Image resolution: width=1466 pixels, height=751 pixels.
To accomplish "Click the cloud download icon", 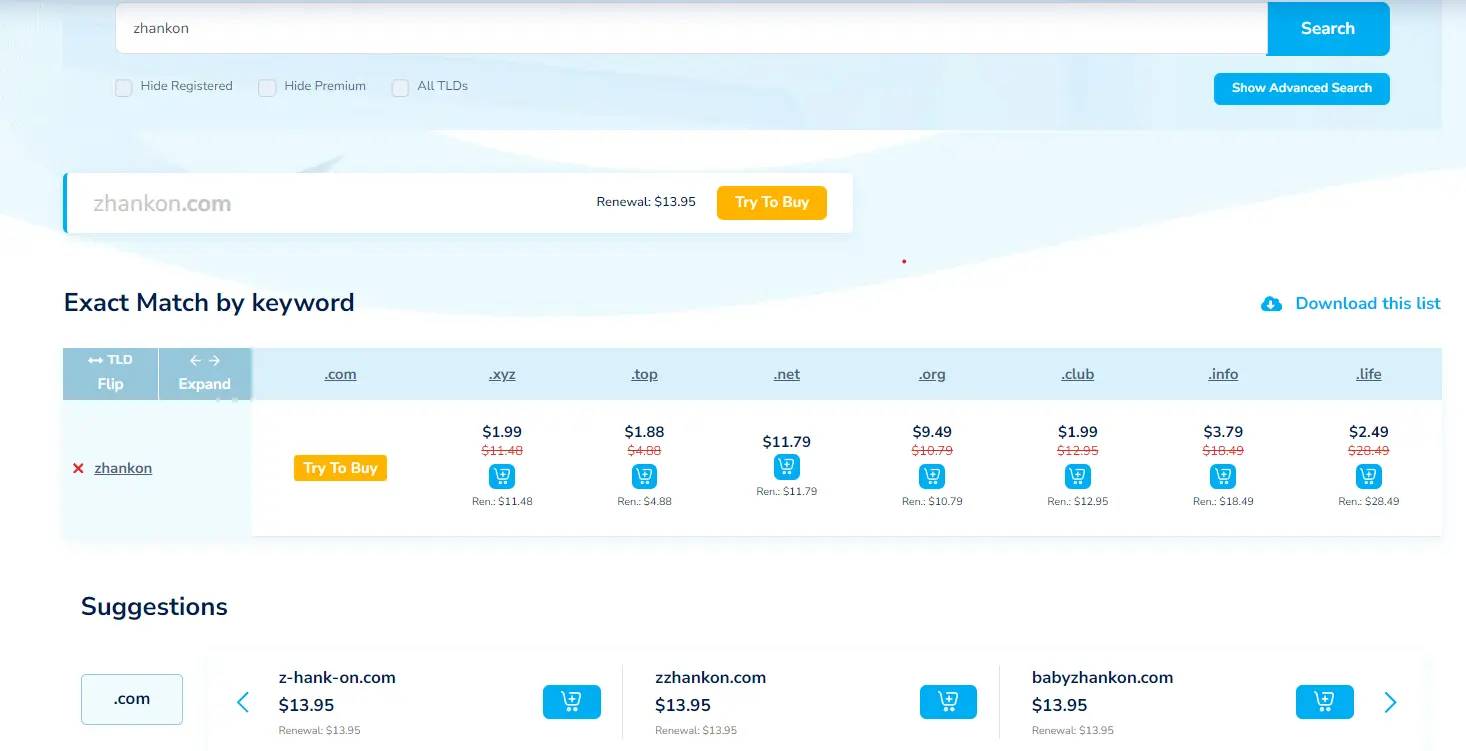I will point(1271,304).
